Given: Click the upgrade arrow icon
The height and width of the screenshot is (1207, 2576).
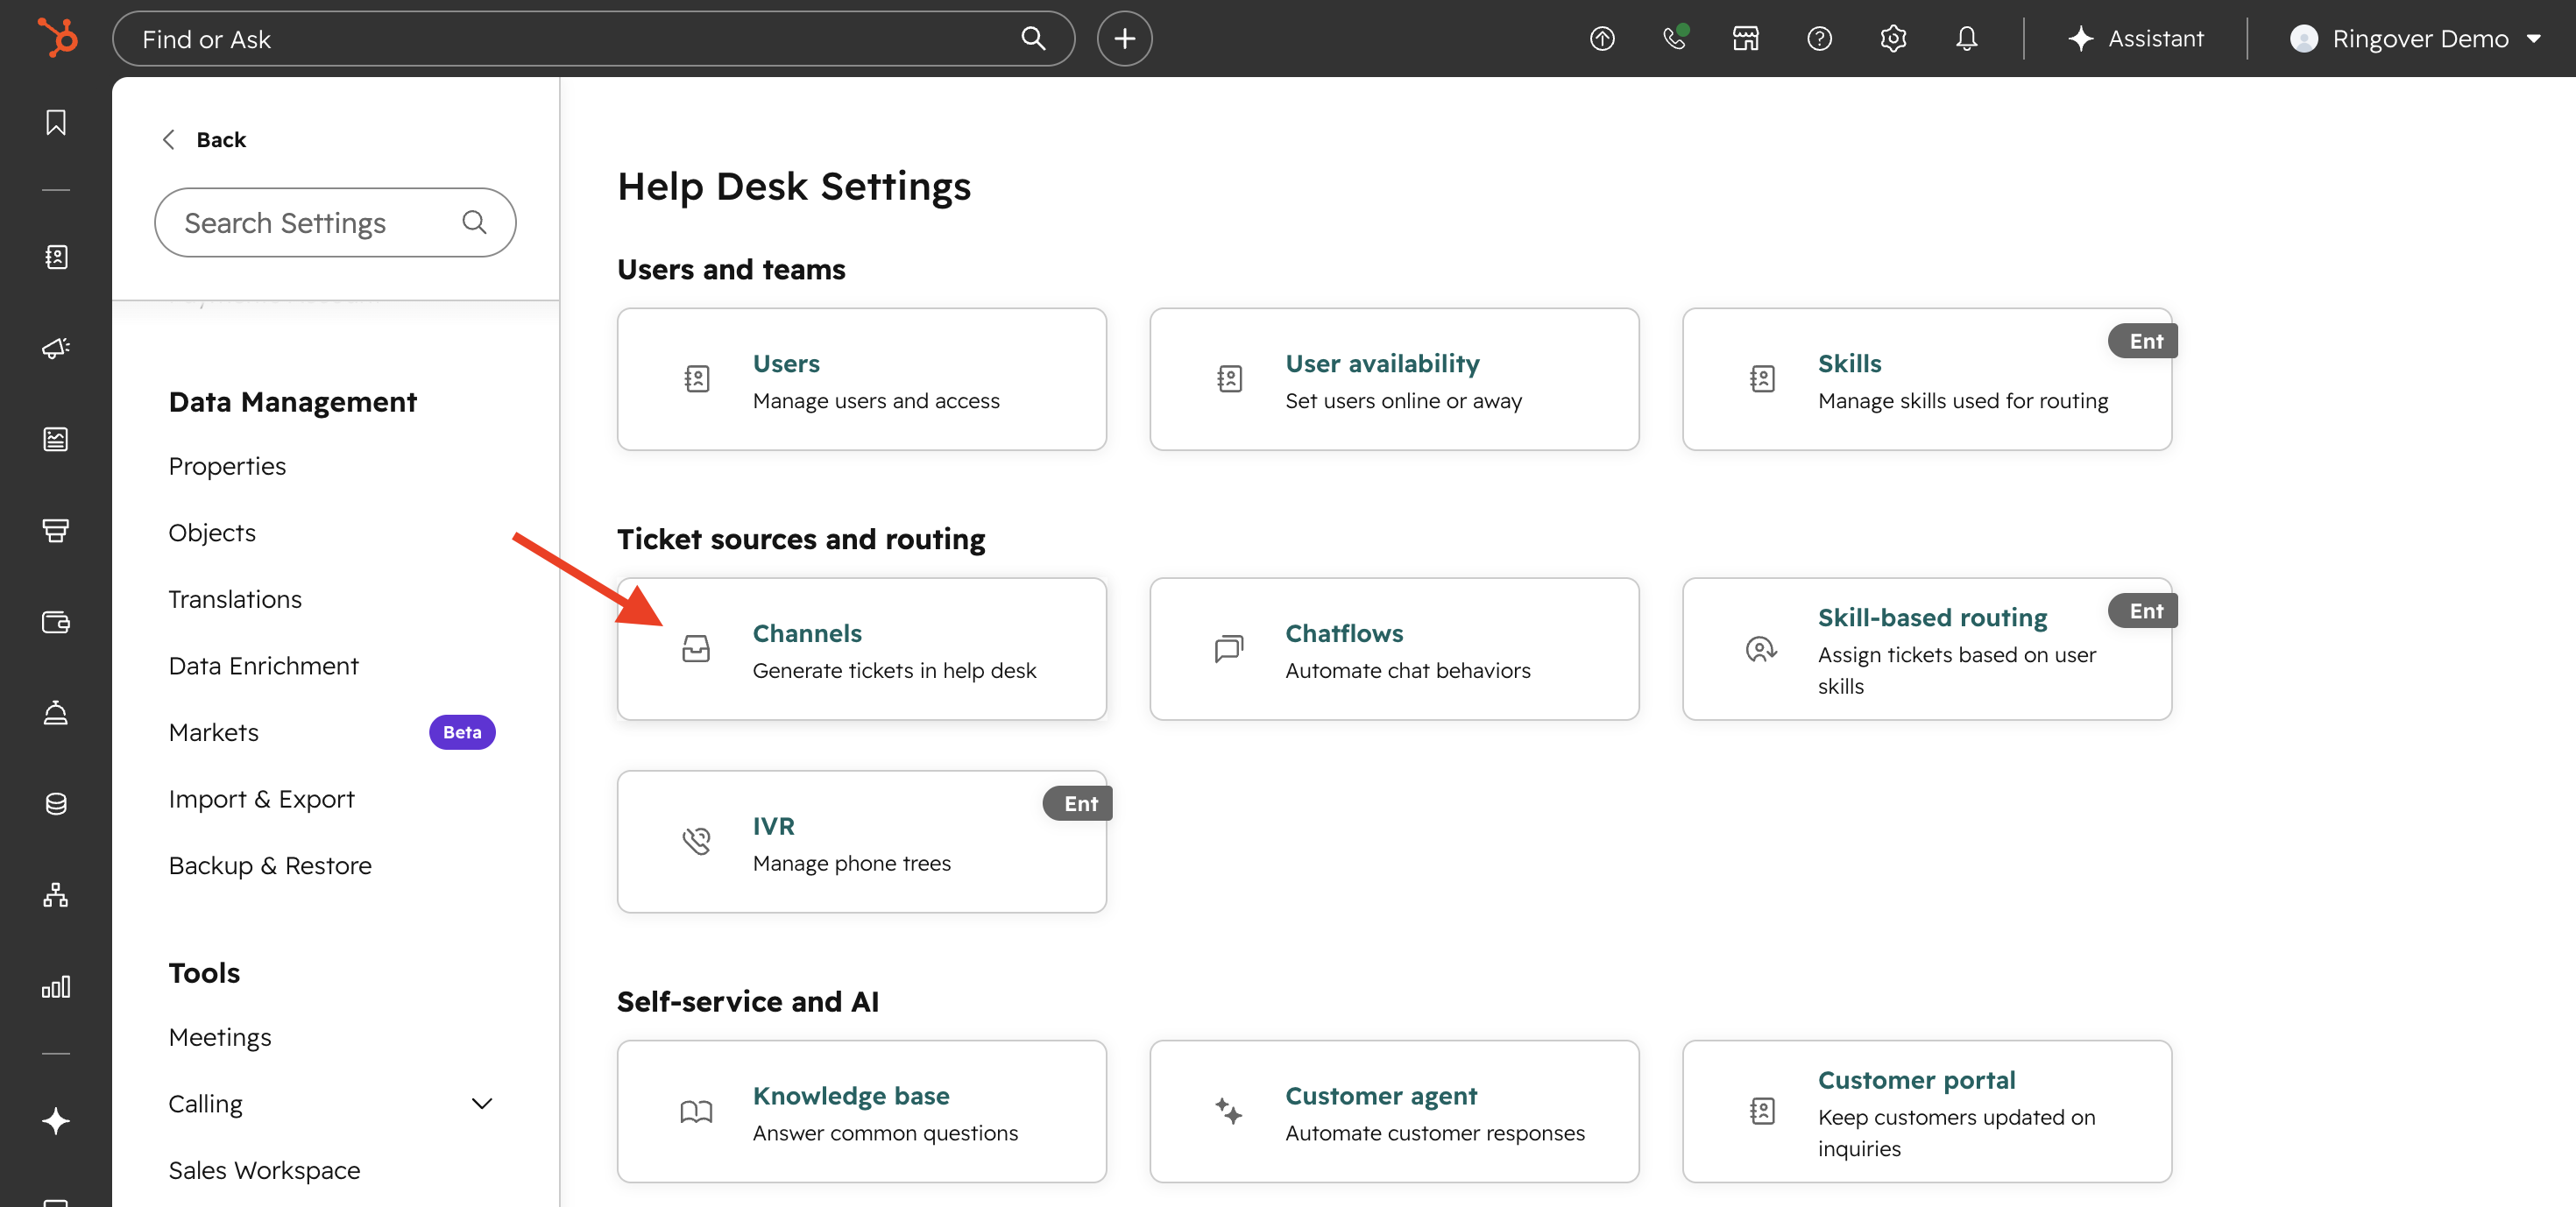Looking at the screenshot, I should pos(1602,38).
